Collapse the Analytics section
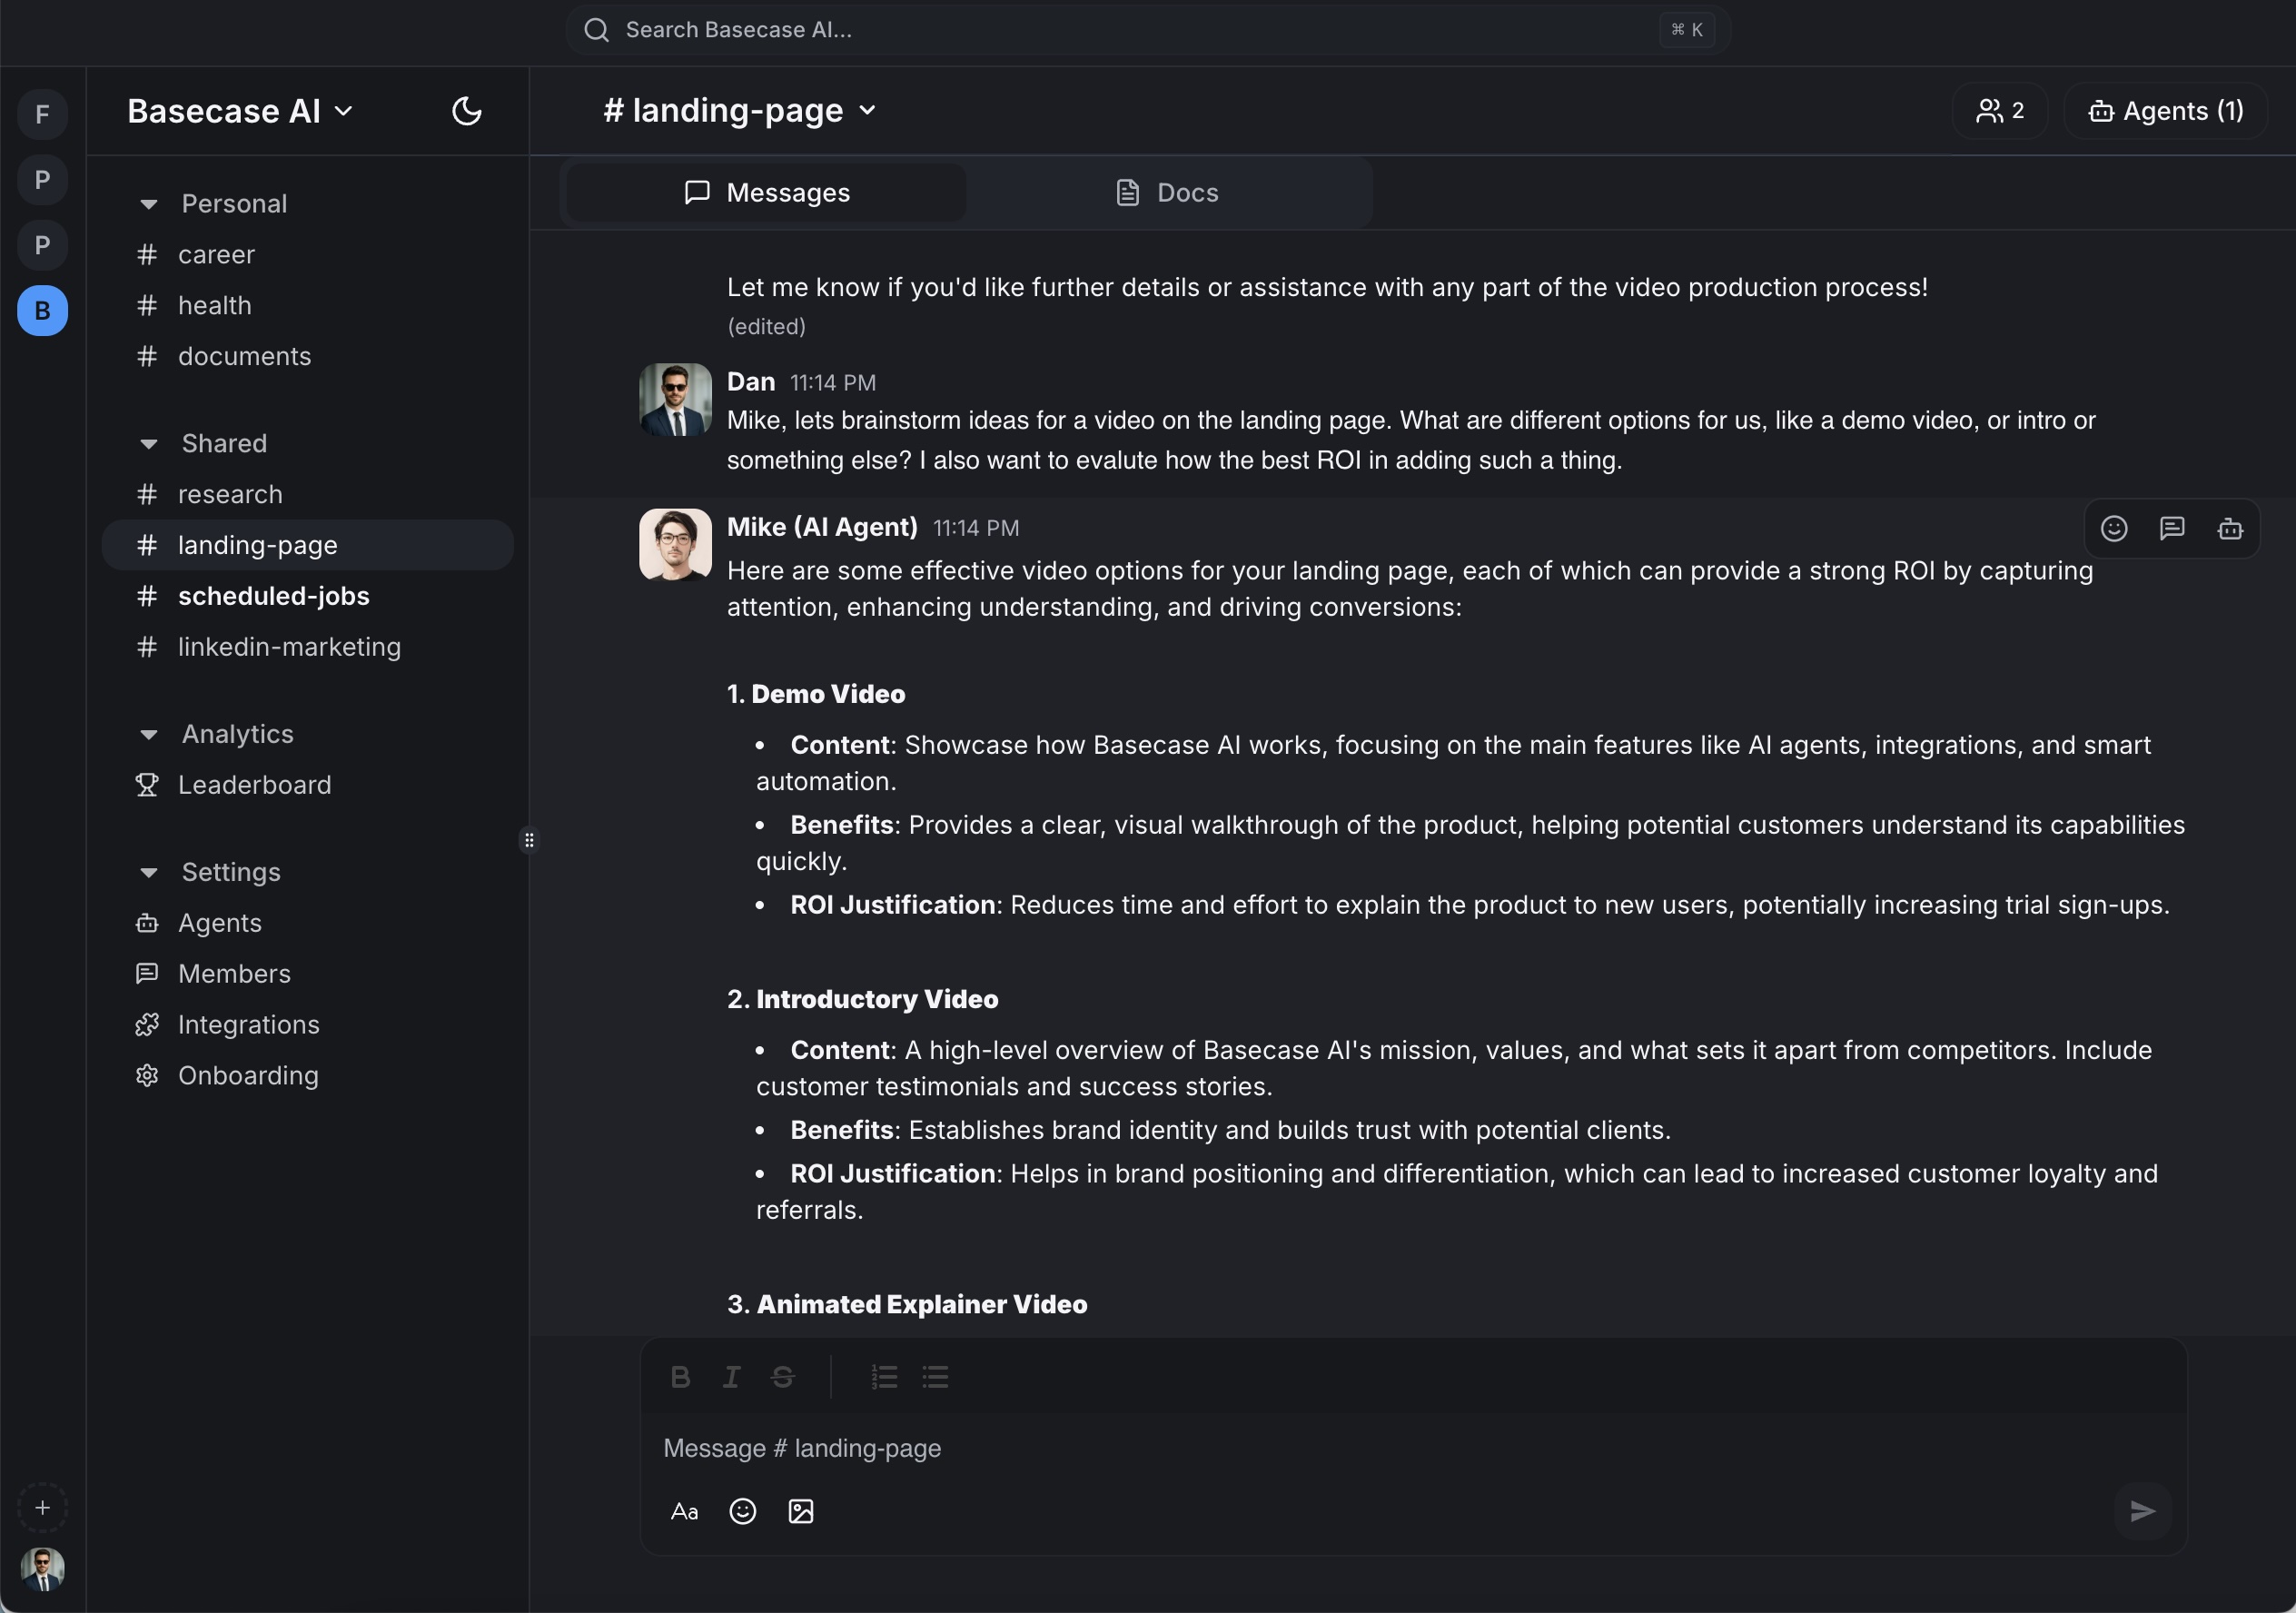Image resolution: width=2296 pixels, height=1613 pixels. (x=149, y=735)
